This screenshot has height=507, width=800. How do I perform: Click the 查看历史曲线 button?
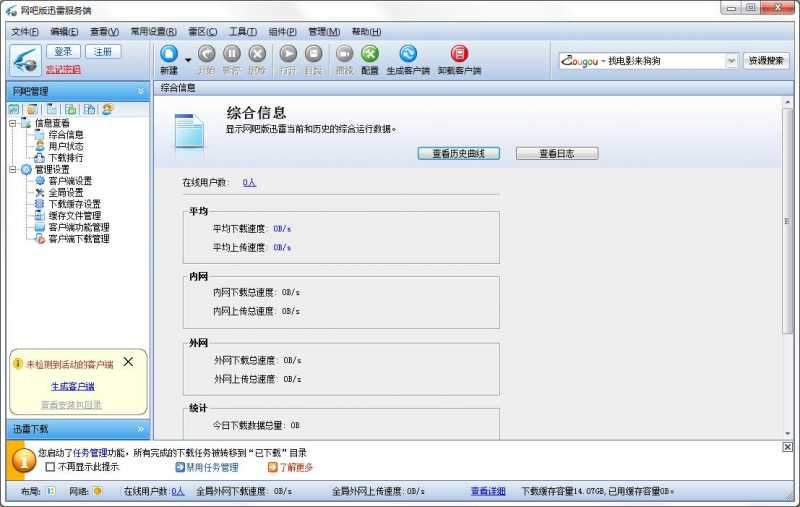459,154
